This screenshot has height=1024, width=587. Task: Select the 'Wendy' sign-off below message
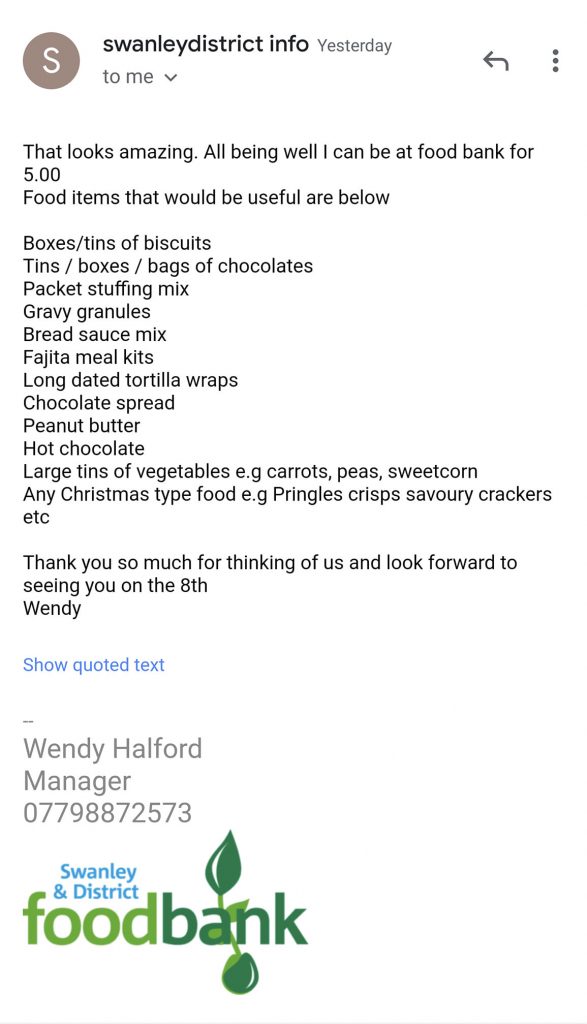click(x=52, y=609)
